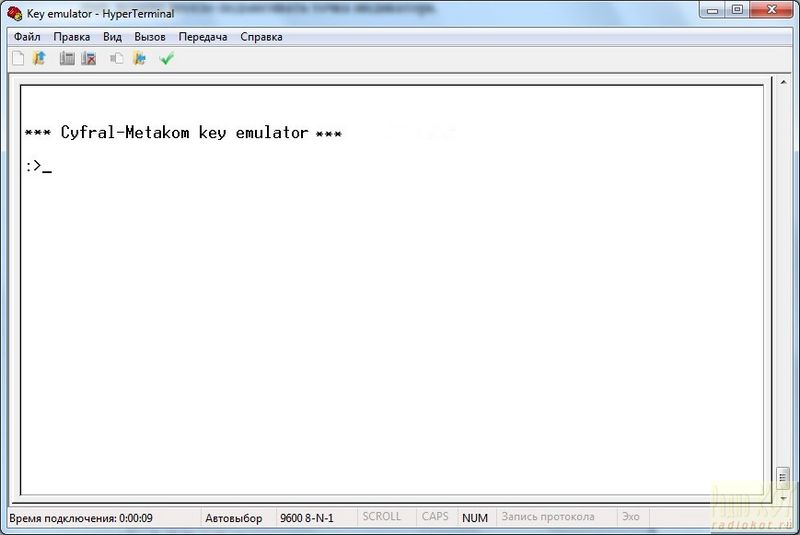Viewport: 800px width, 535px height.
Task: Click the SCROLL status indicator
Action: point(382,517)
